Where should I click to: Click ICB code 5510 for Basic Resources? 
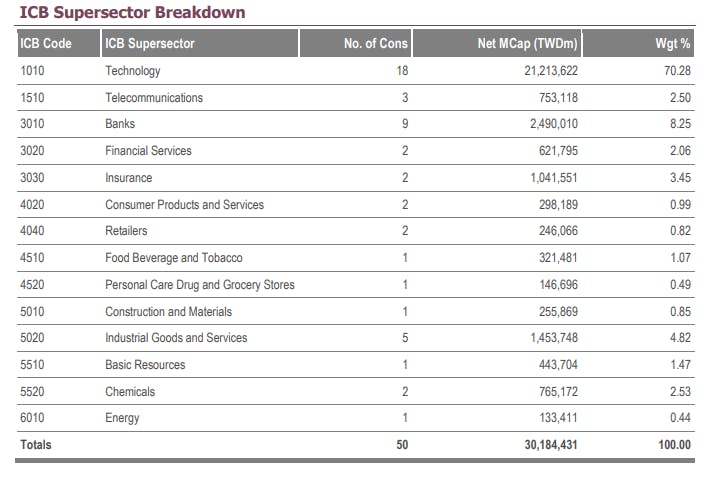pyautogui.click(x=33, y=365)
